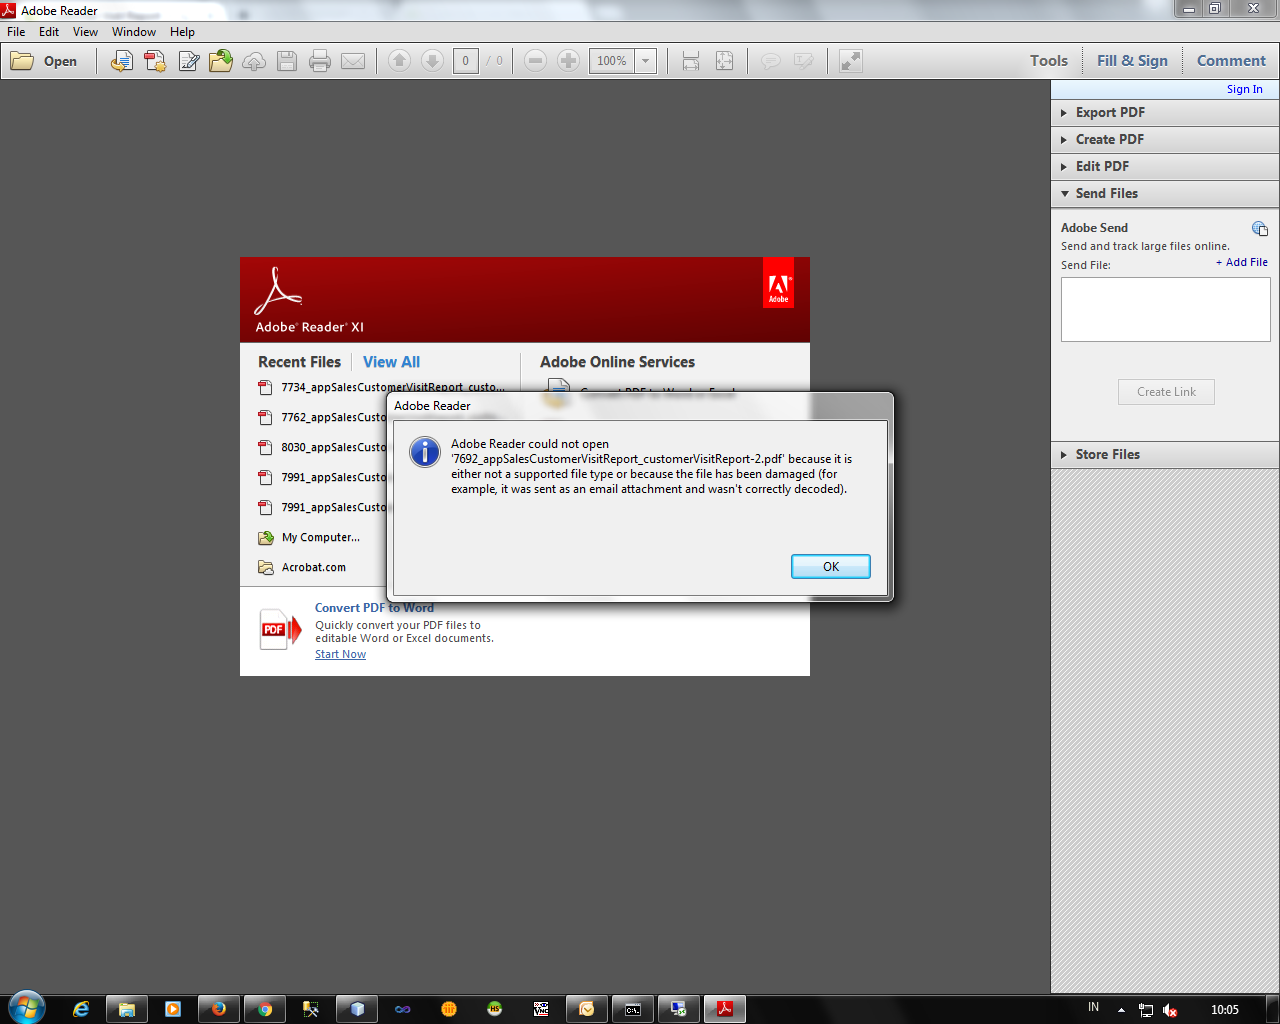Expand the Export PDF section
This screenshot has width=1280, height=1024.
[x=1165, y=113]
